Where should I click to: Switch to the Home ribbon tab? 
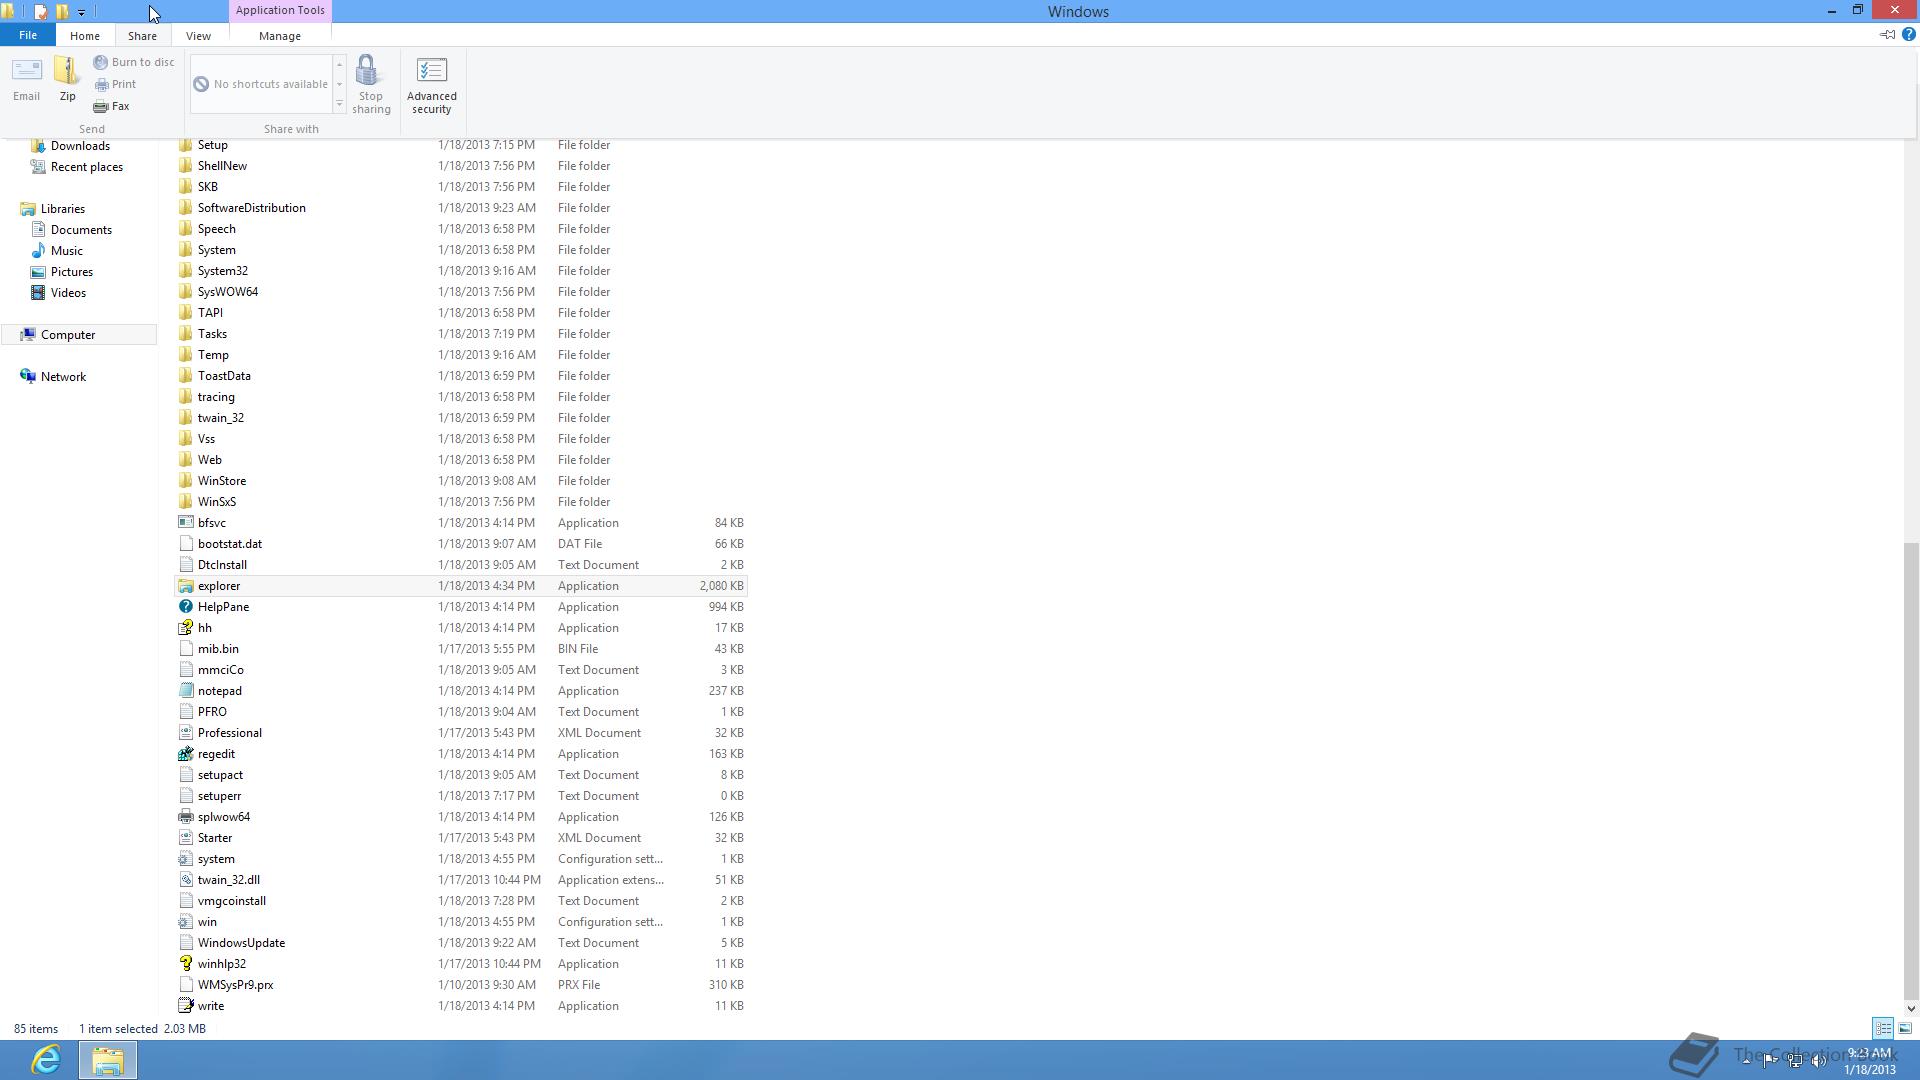coord(85,35)
